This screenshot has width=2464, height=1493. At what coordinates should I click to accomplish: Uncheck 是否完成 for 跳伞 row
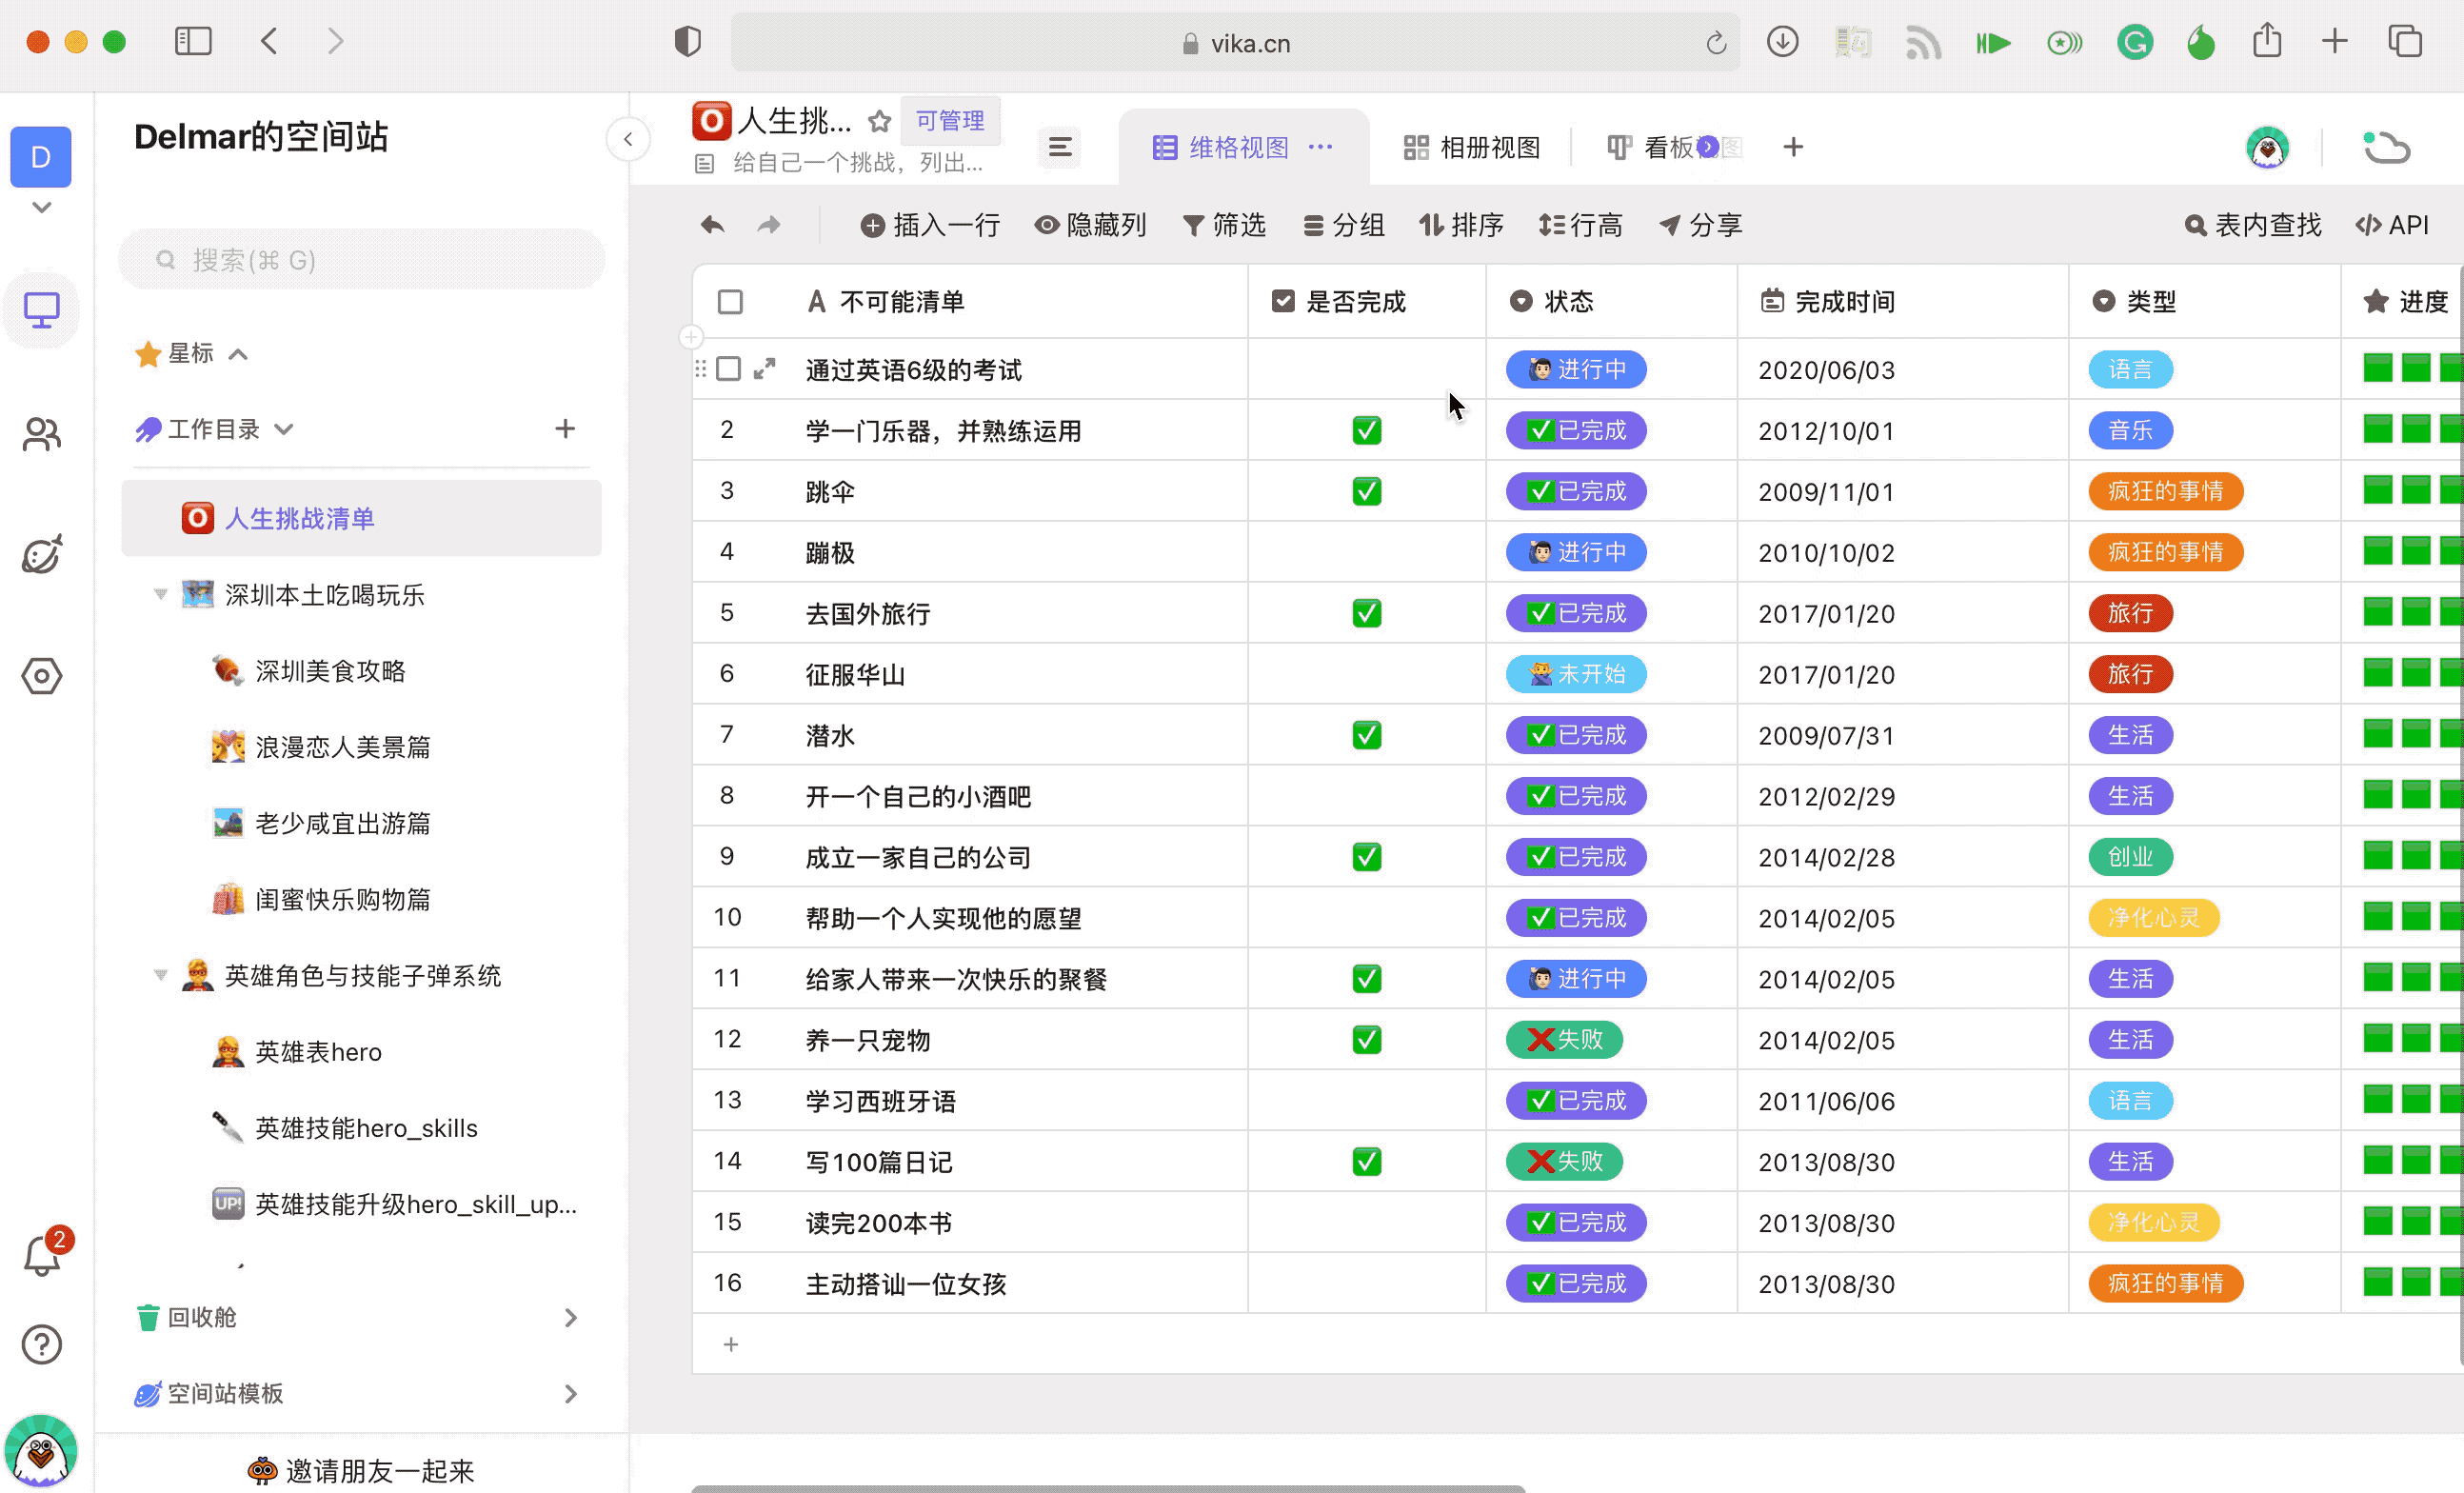pyautogui.click(x=1366, y=491)
